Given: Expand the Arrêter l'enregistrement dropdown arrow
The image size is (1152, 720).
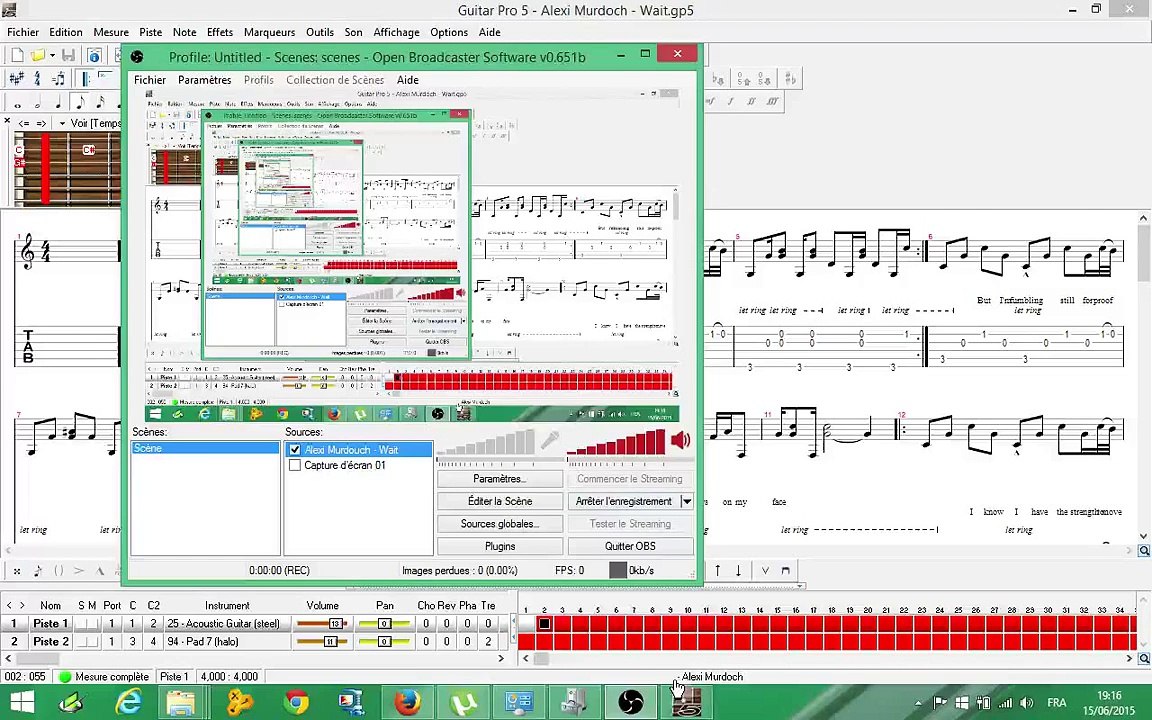Looking at the screenshot, I should pyautogui.click(x=687, y=501).
